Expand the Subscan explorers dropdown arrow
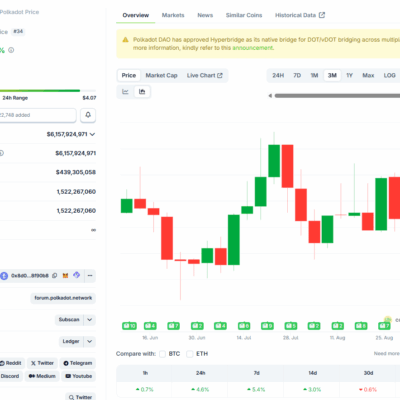This screenshot has height=400, width=400. click(x=90, y=320)
